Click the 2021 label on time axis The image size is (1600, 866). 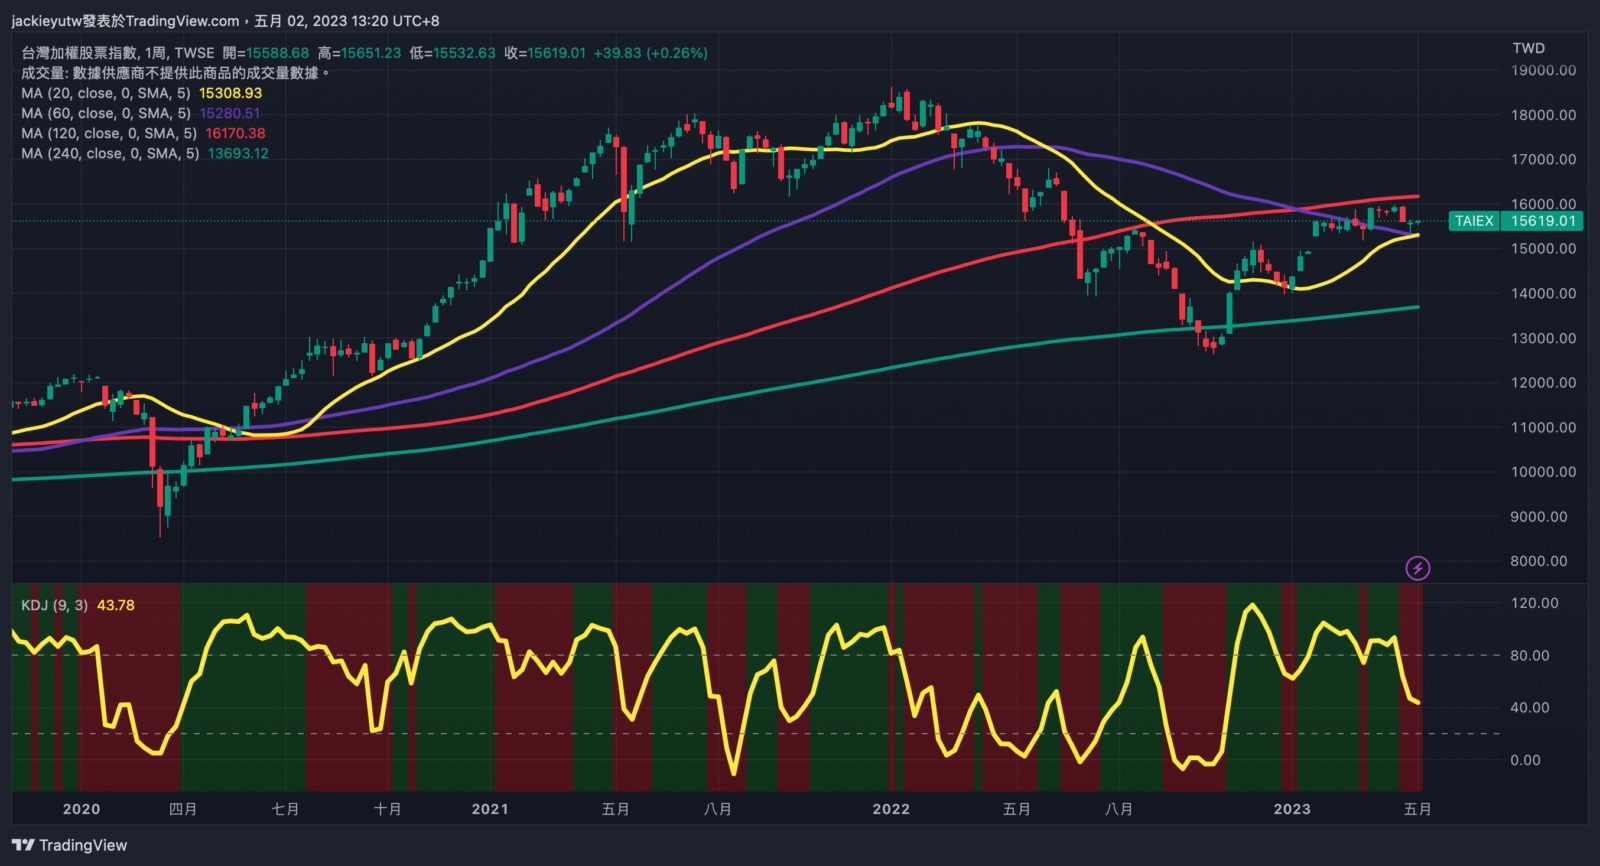(489, 809)
